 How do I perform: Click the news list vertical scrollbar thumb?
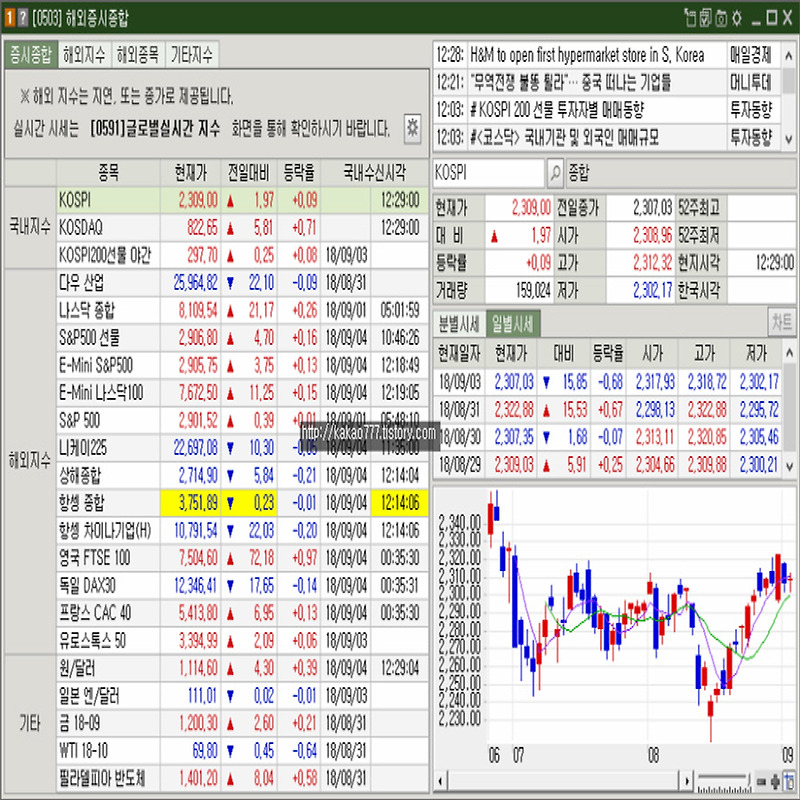click(788, 81)
